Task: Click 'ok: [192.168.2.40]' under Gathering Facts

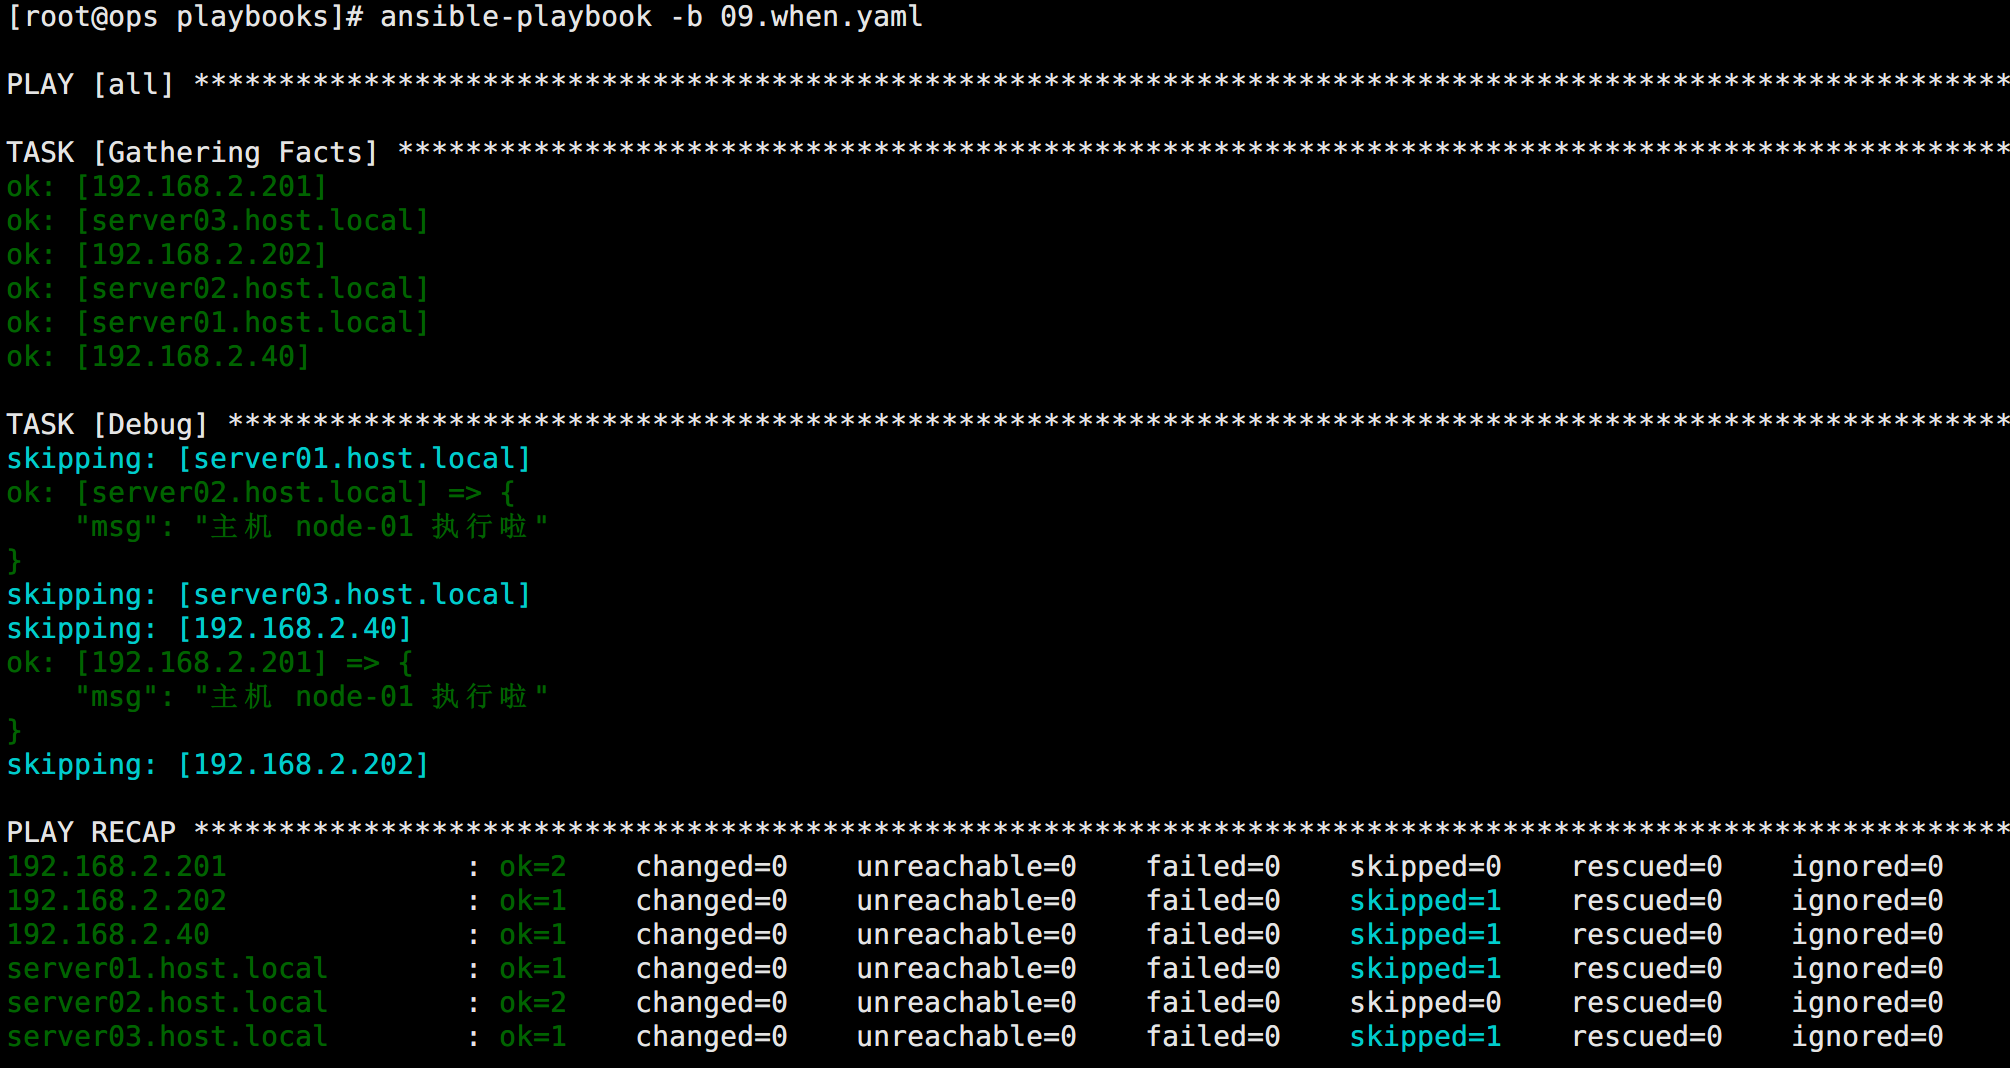Action: click(x=159, y=356)
